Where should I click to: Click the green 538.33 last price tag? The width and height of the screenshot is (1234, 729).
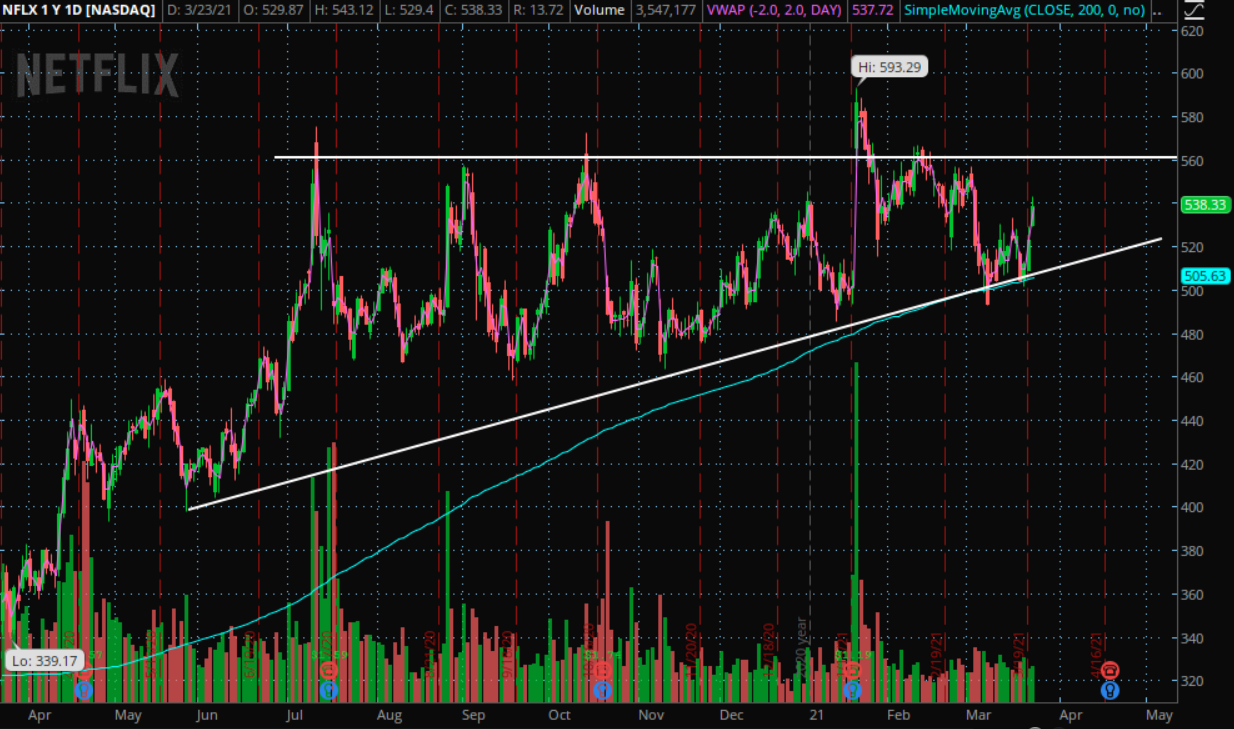point(1204,204)
